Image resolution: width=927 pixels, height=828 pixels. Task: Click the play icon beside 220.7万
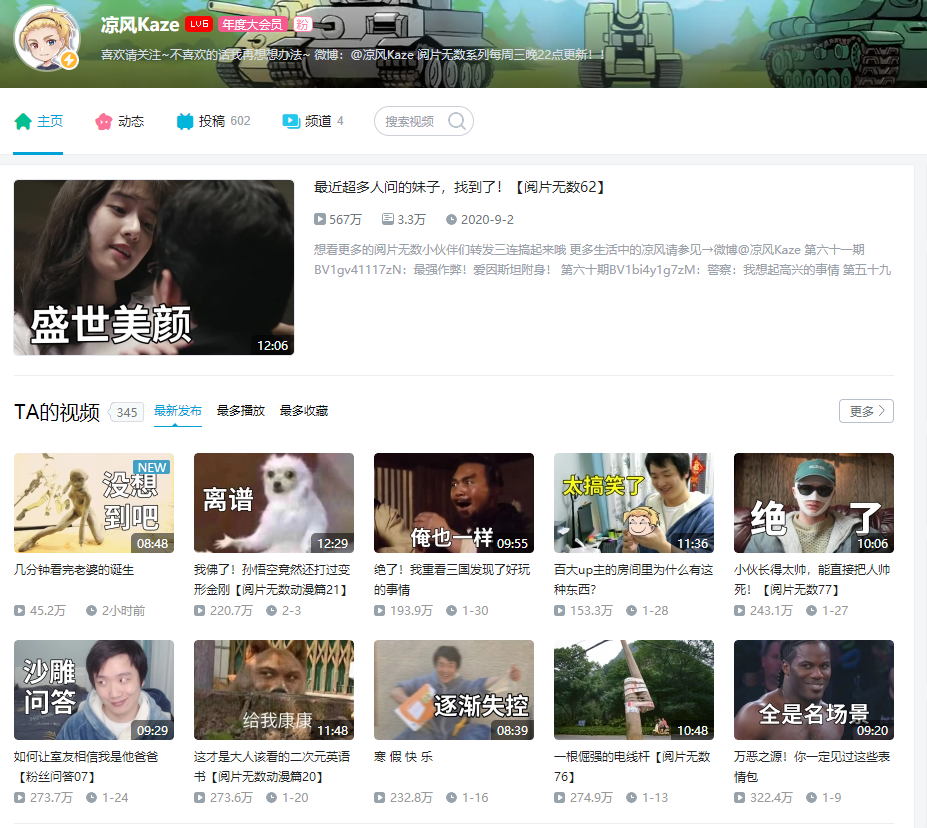(x=199, y=611)
